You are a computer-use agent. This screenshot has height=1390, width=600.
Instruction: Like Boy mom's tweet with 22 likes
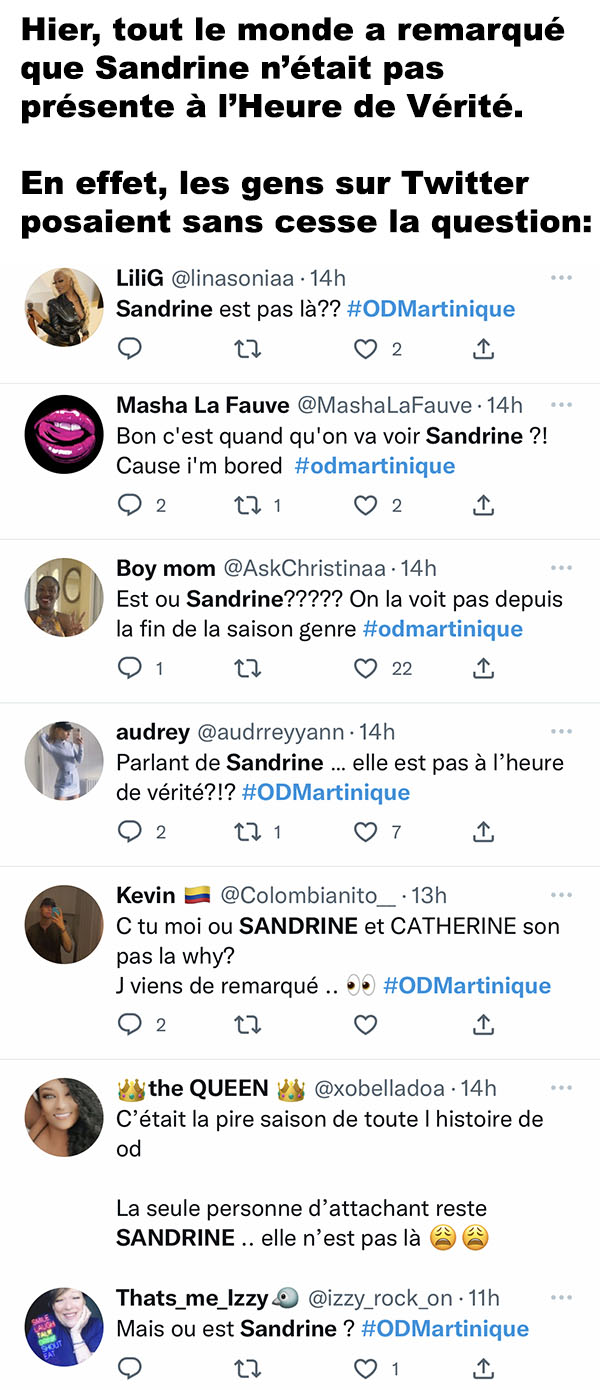pos(367,668)
